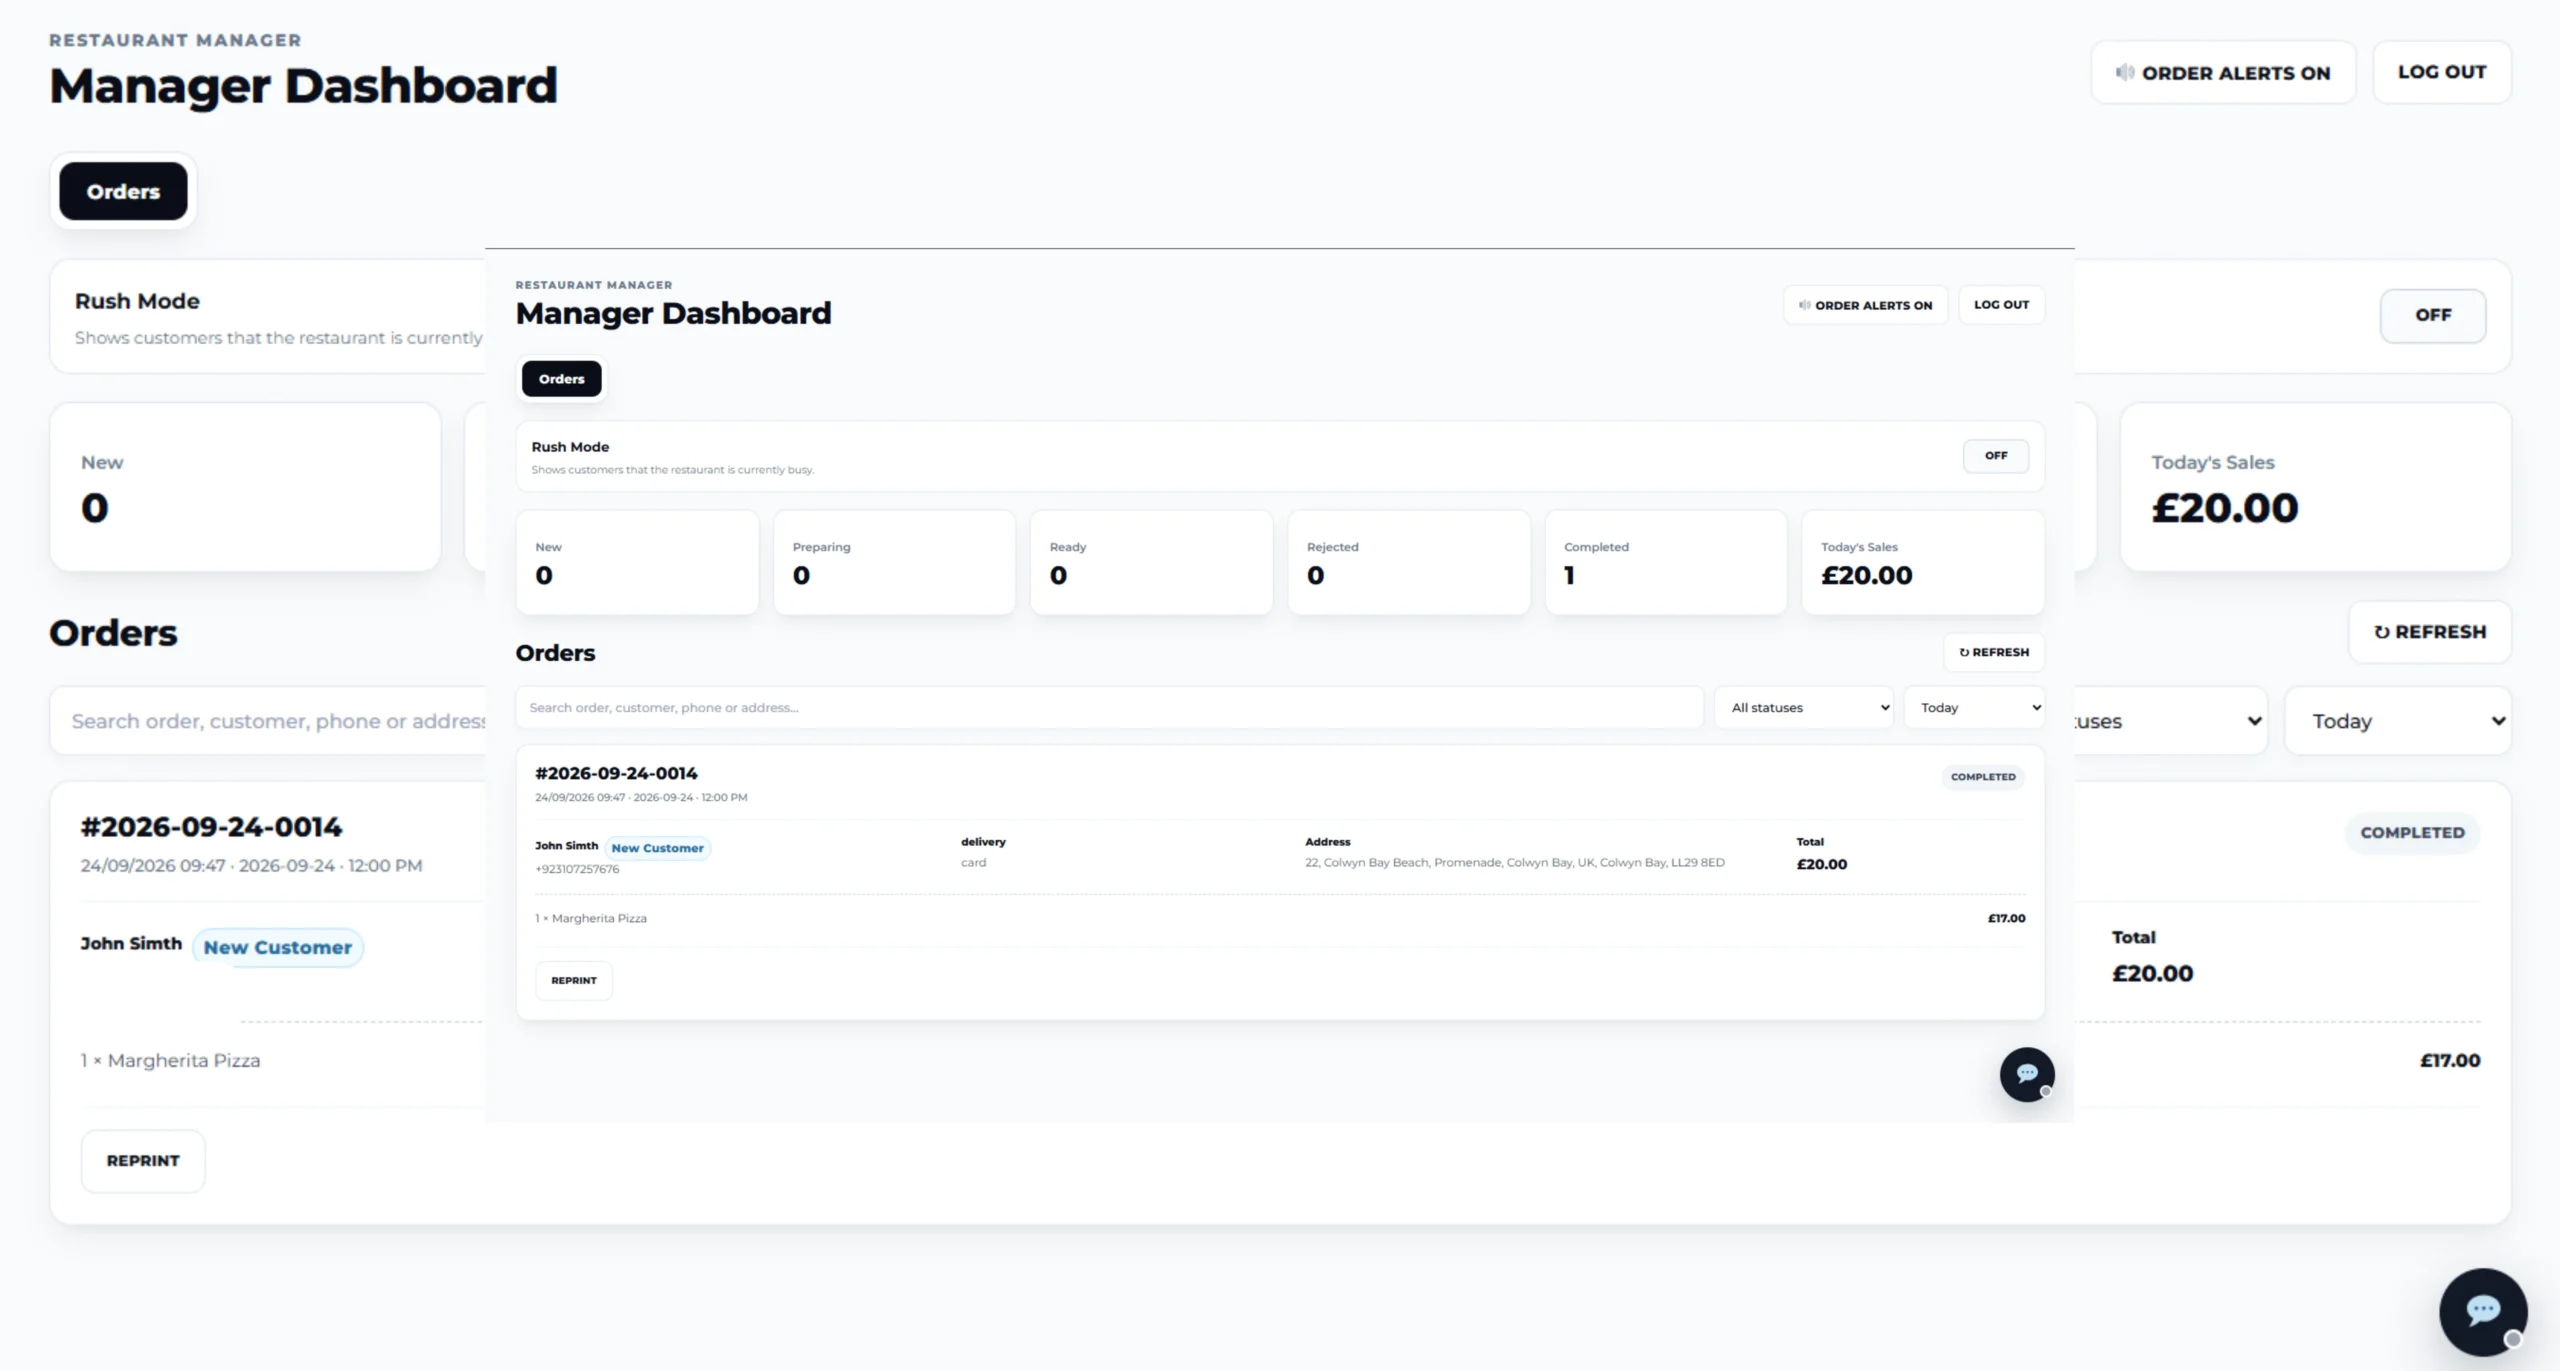Viewport: 2560px width, 1371px height.
Task: Focus the order search field in the background dashboard
Action: point(268,720)
